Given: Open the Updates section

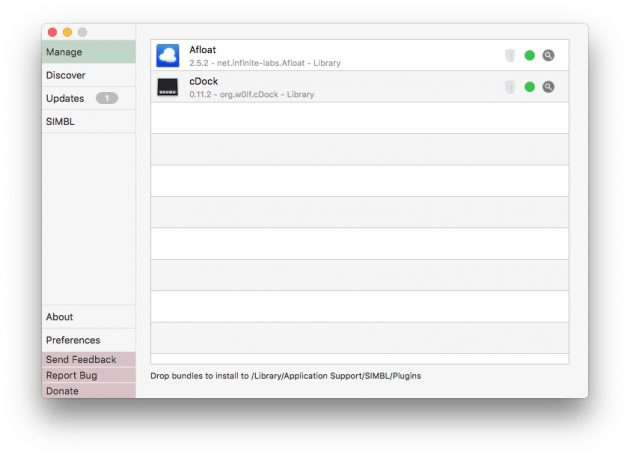Looking at the screenshot, I should click(88, 98).
